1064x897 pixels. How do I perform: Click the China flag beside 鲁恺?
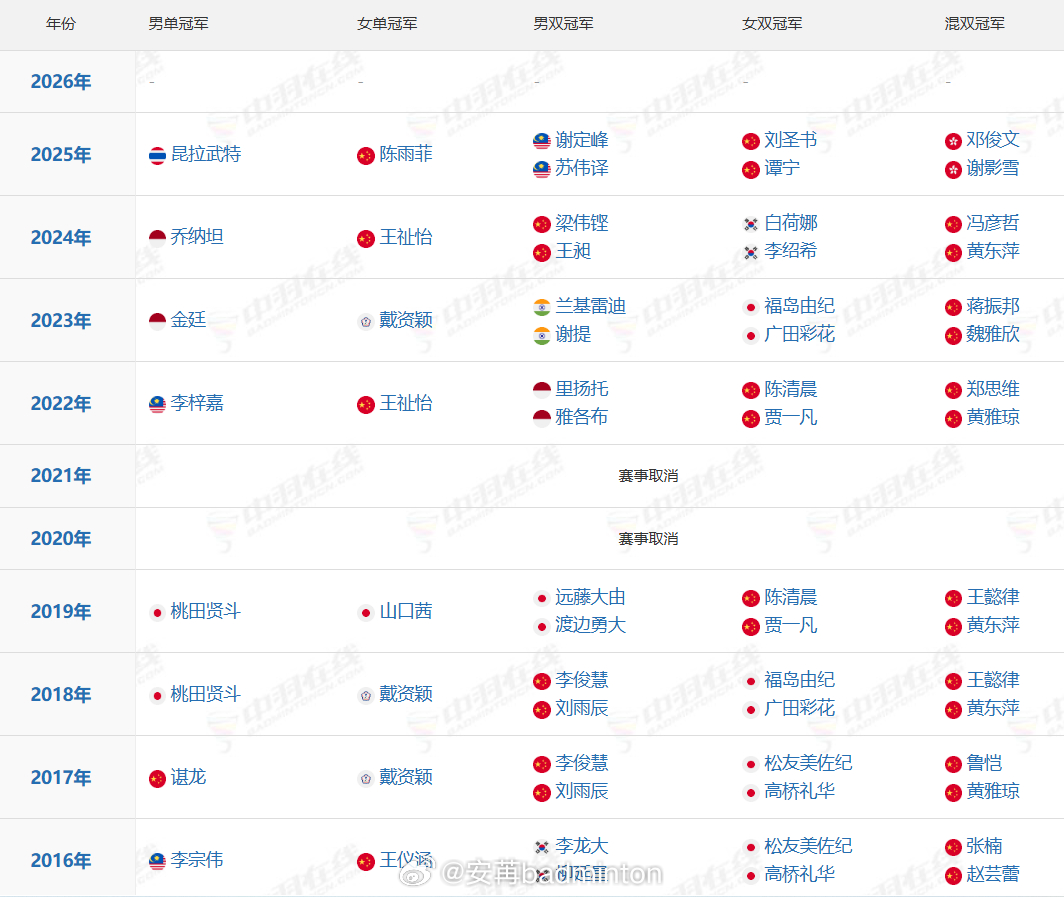point(953,765)
